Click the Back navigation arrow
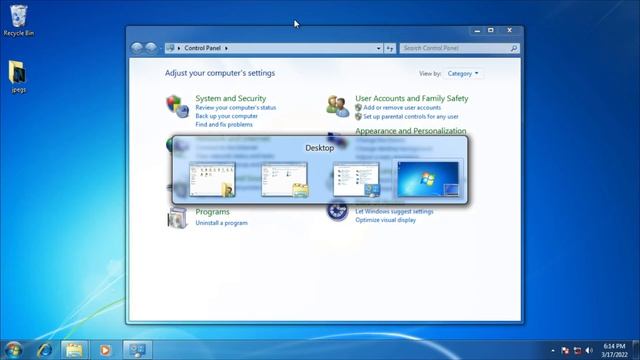The width and height of the screenshot is (640, 360). (137, 48)
